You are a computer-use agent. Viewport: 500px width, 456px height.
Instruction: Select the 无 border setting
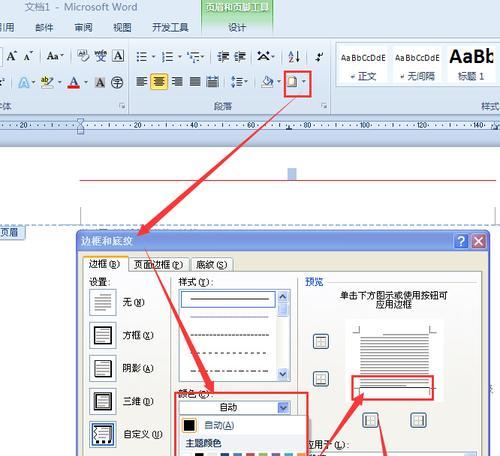(x=103, y=302)
